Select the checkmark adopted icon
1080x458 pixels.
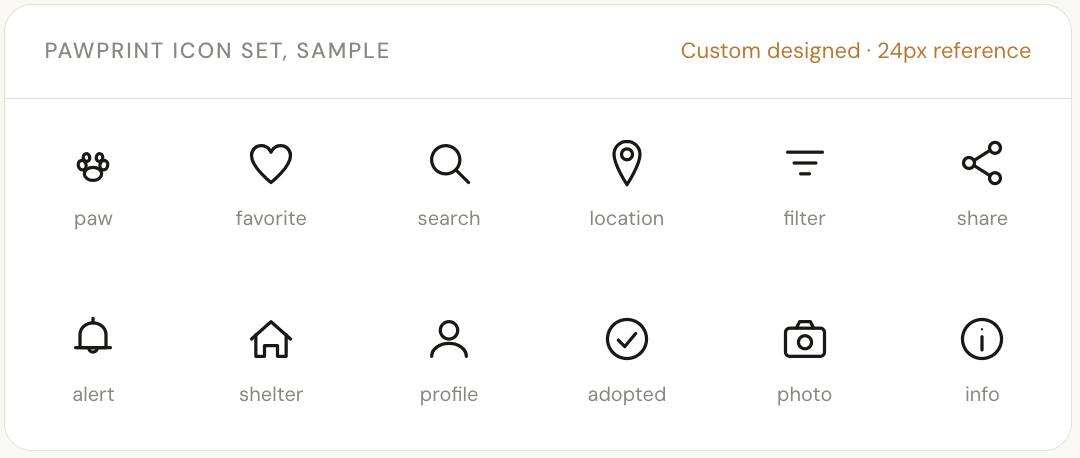pyautogui.click(x=627, y=339)
